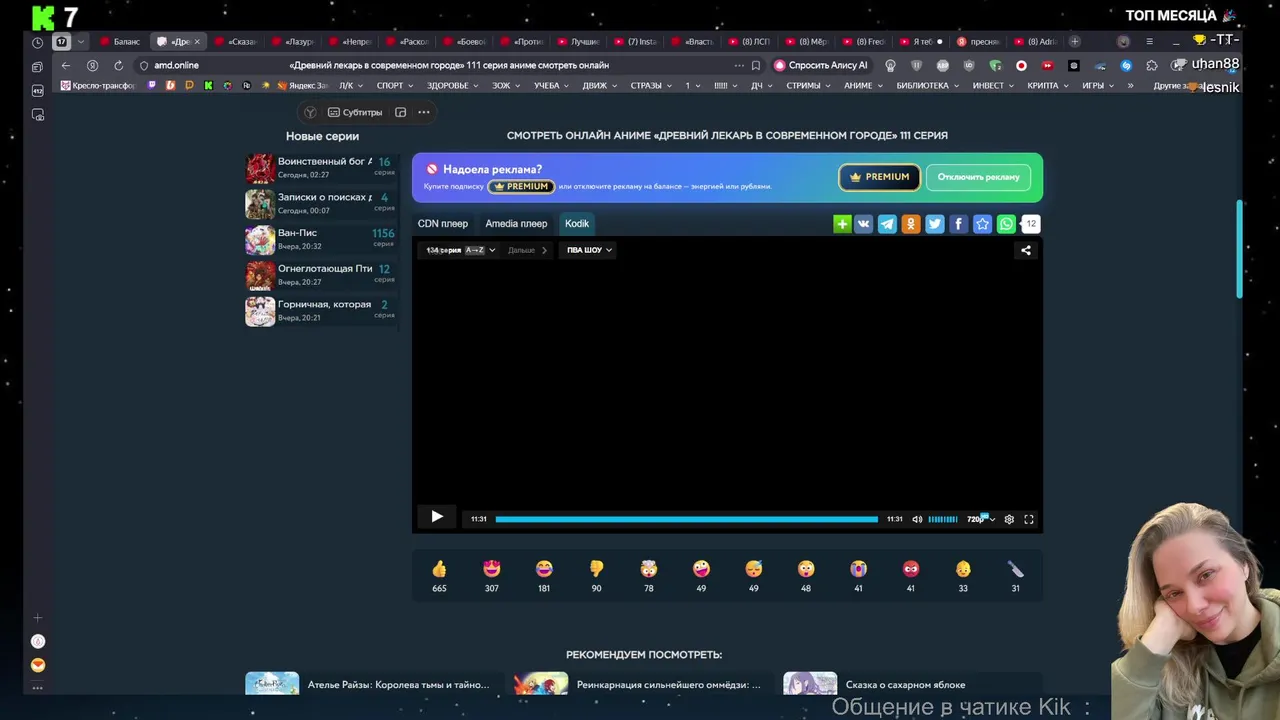The image size is (1280, 720).
Task: Click the blue star bookmark share icon
Action: click(982, 224)
